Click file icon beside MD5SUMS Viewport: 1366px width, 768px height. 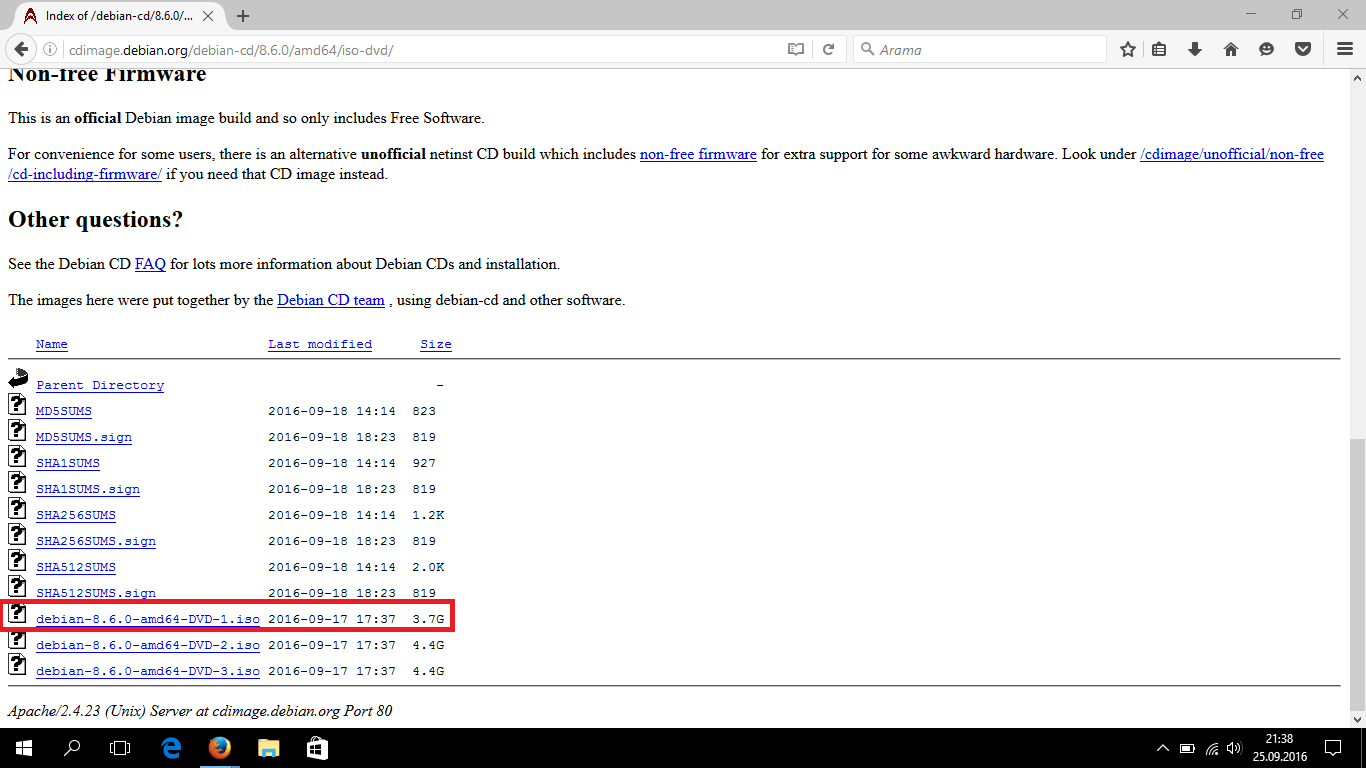[17, 404]
